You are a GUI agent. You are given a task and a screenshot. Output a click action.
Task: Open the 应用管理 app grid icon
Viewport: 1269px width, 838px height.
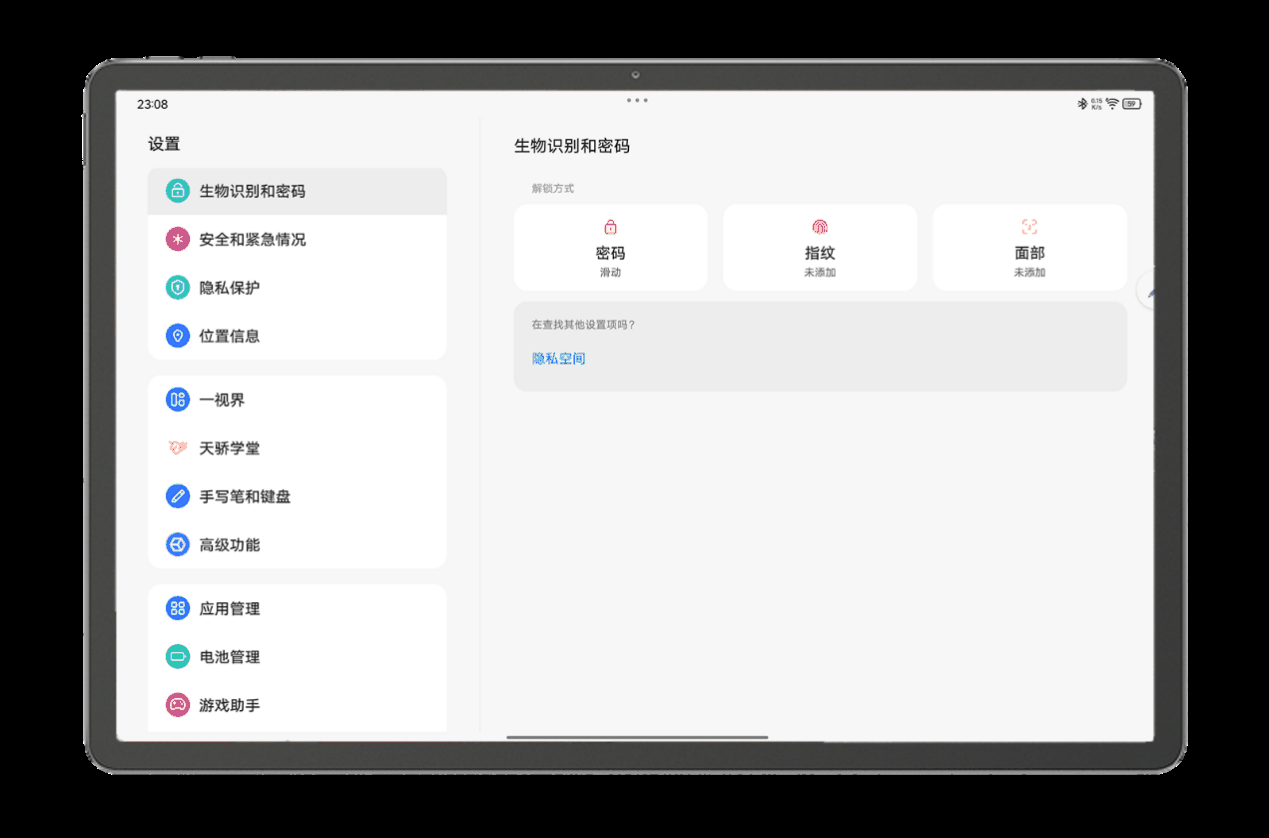point(177,608)
